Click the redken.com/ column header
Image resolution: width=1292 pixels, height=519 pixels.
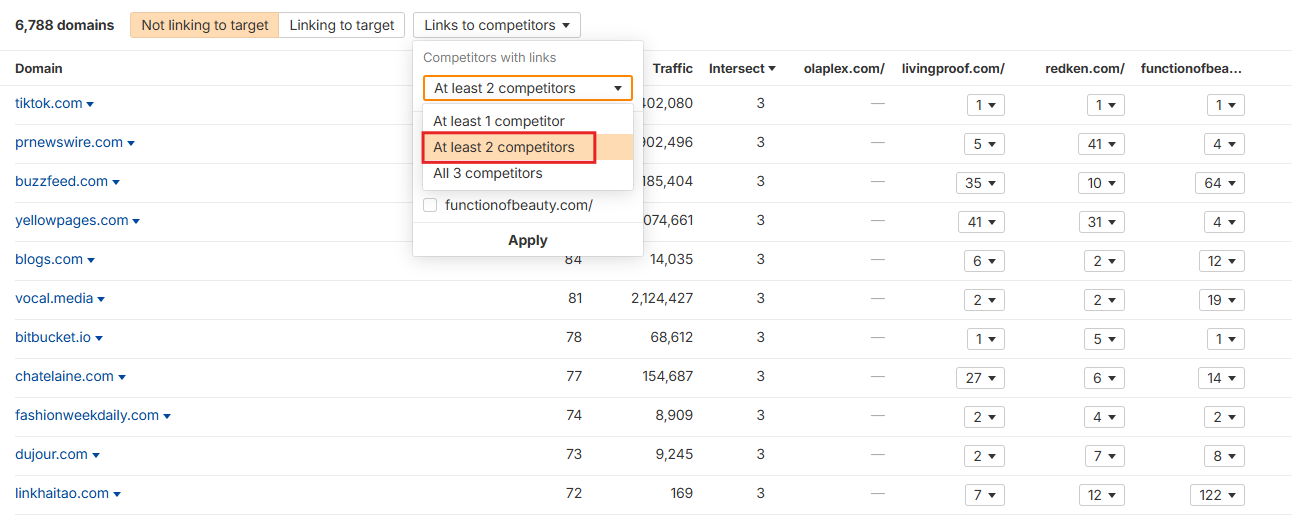1085,68
